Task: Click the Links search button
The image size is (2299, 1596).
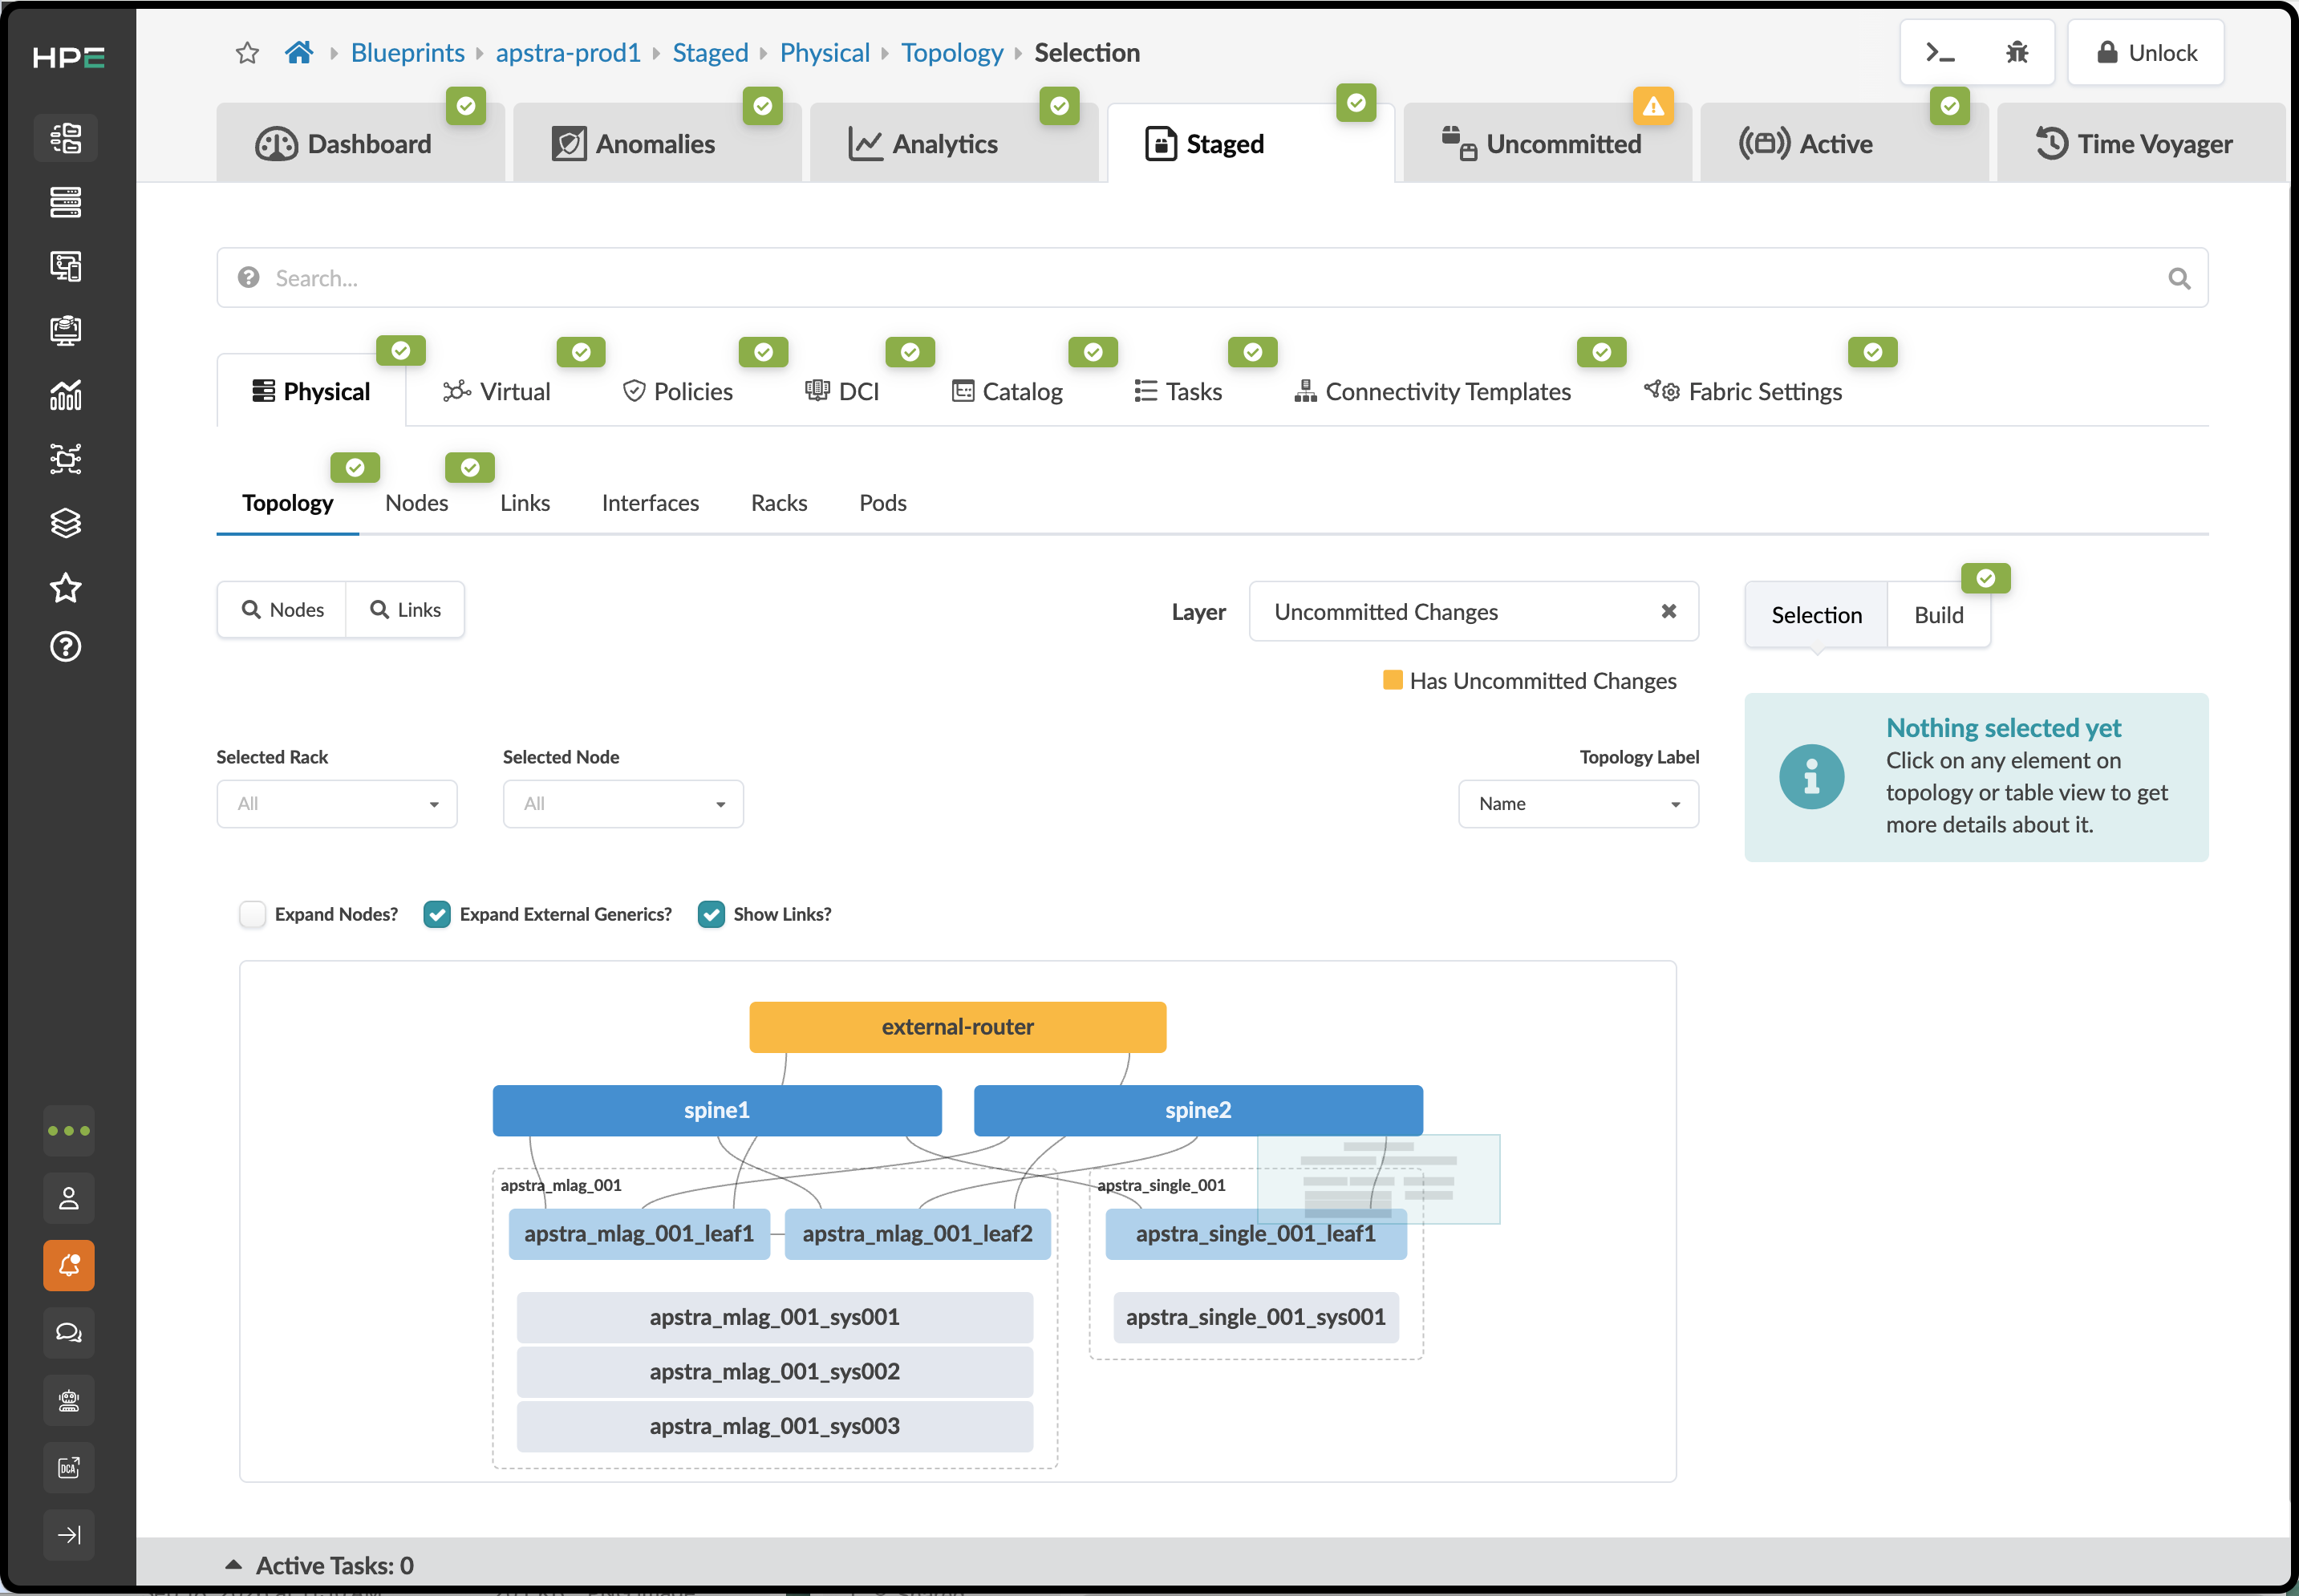Action: tap(405, 610)
